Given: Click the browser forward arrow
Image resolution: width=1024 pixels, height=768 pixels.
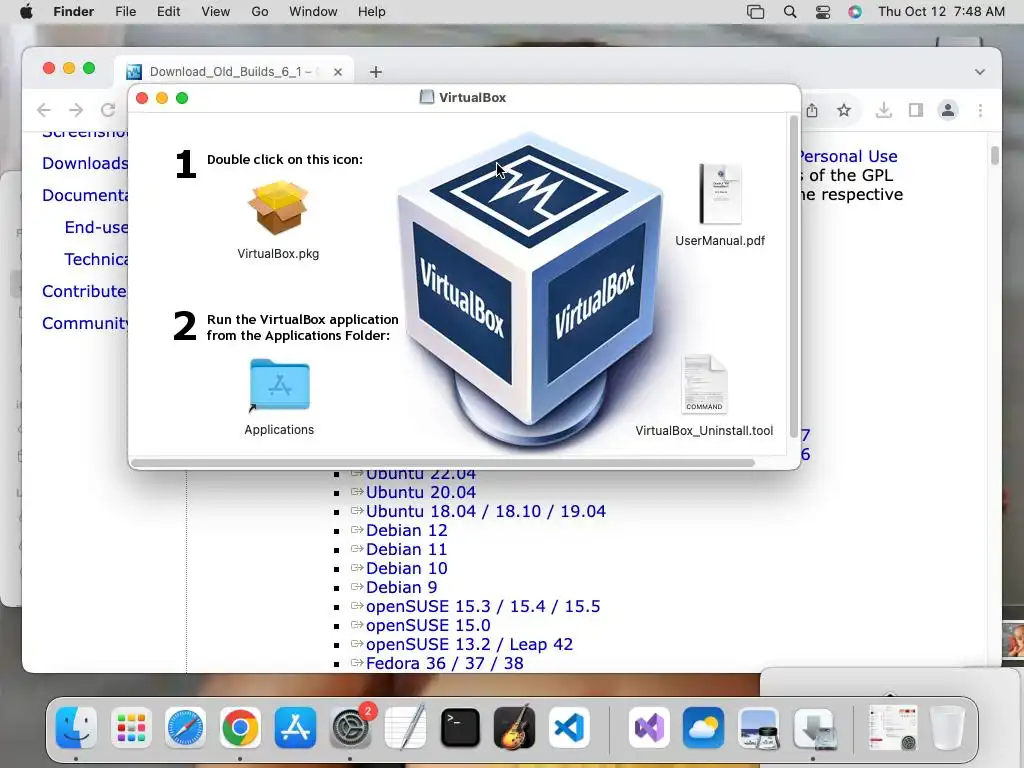Looking at the screenshot, I should [x=76, y=110].
